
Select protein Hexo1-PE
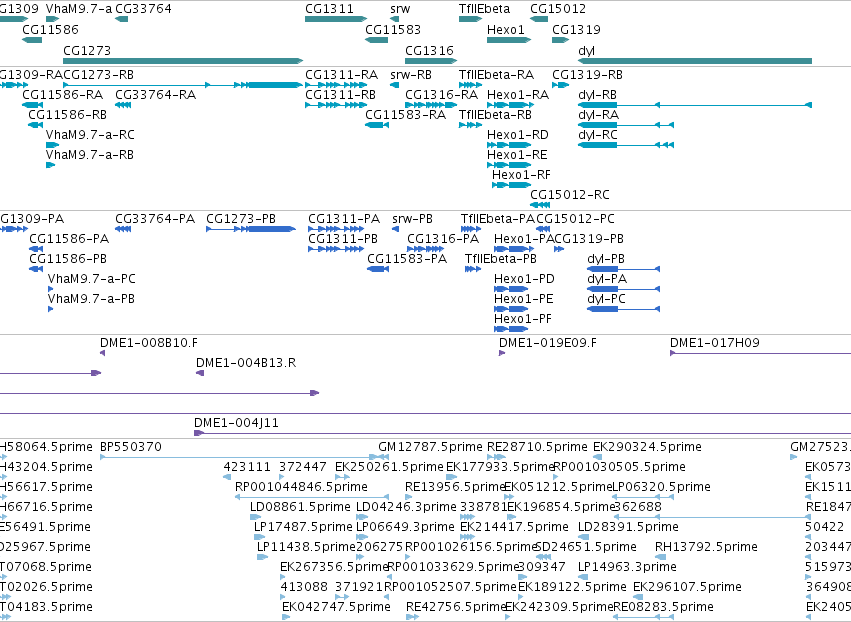(x=524, y=299)
